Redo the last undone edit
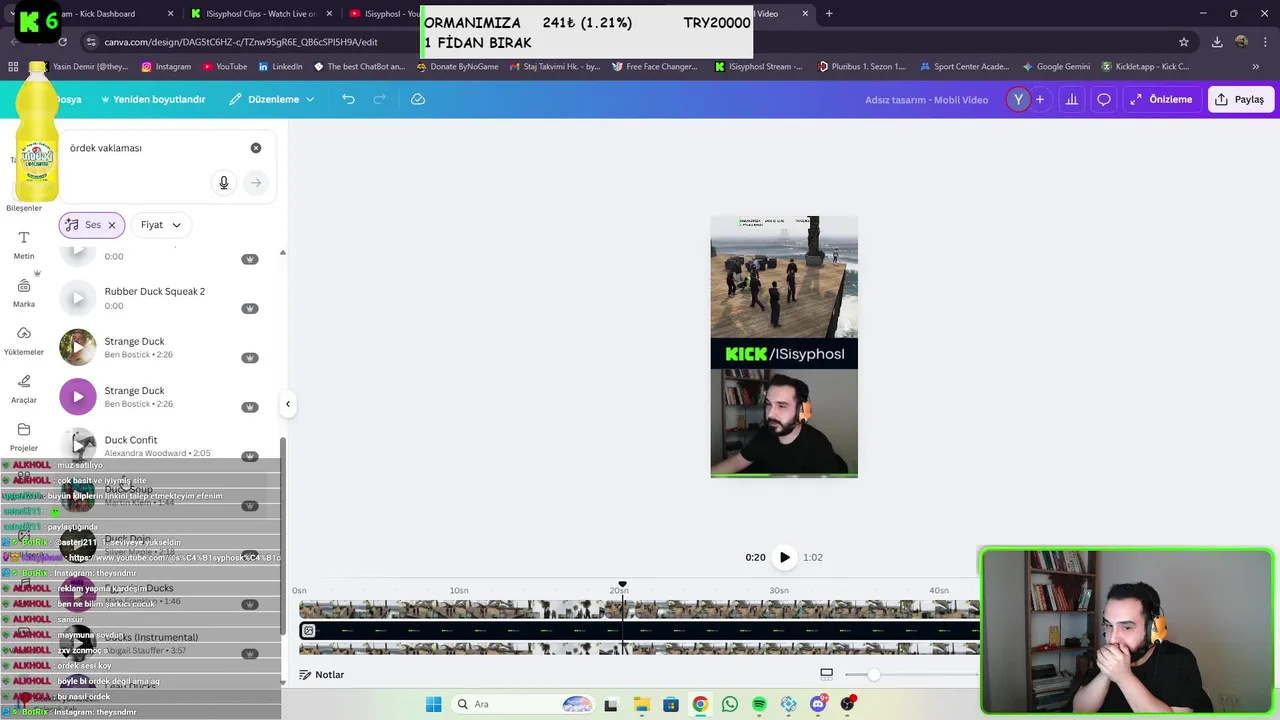This screenshot has height=720, width=1280. (x=379, y=99)
